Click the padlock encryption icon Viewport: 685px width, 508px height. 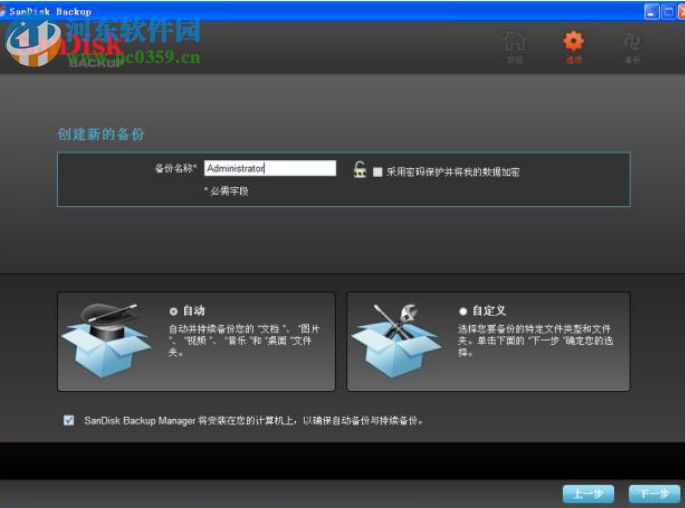360,169
